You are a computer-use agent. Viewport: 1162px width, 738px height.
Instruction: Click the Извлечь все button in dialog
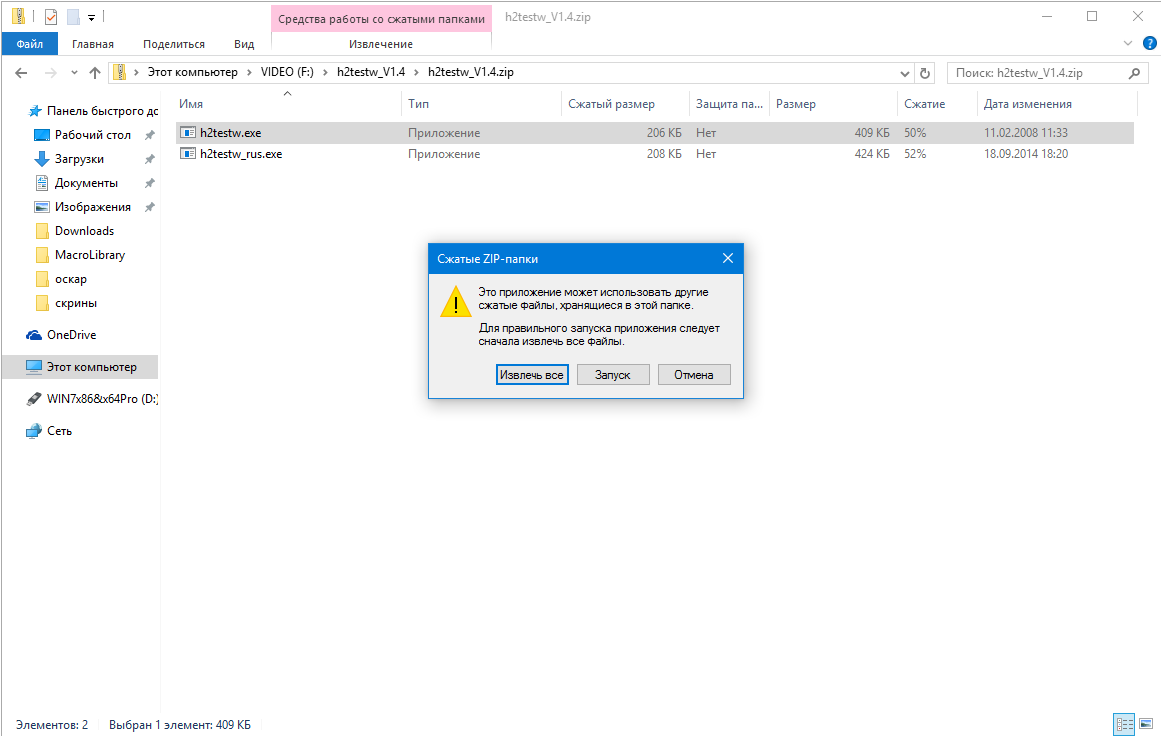pyautogui.click(x=532, y=375)
